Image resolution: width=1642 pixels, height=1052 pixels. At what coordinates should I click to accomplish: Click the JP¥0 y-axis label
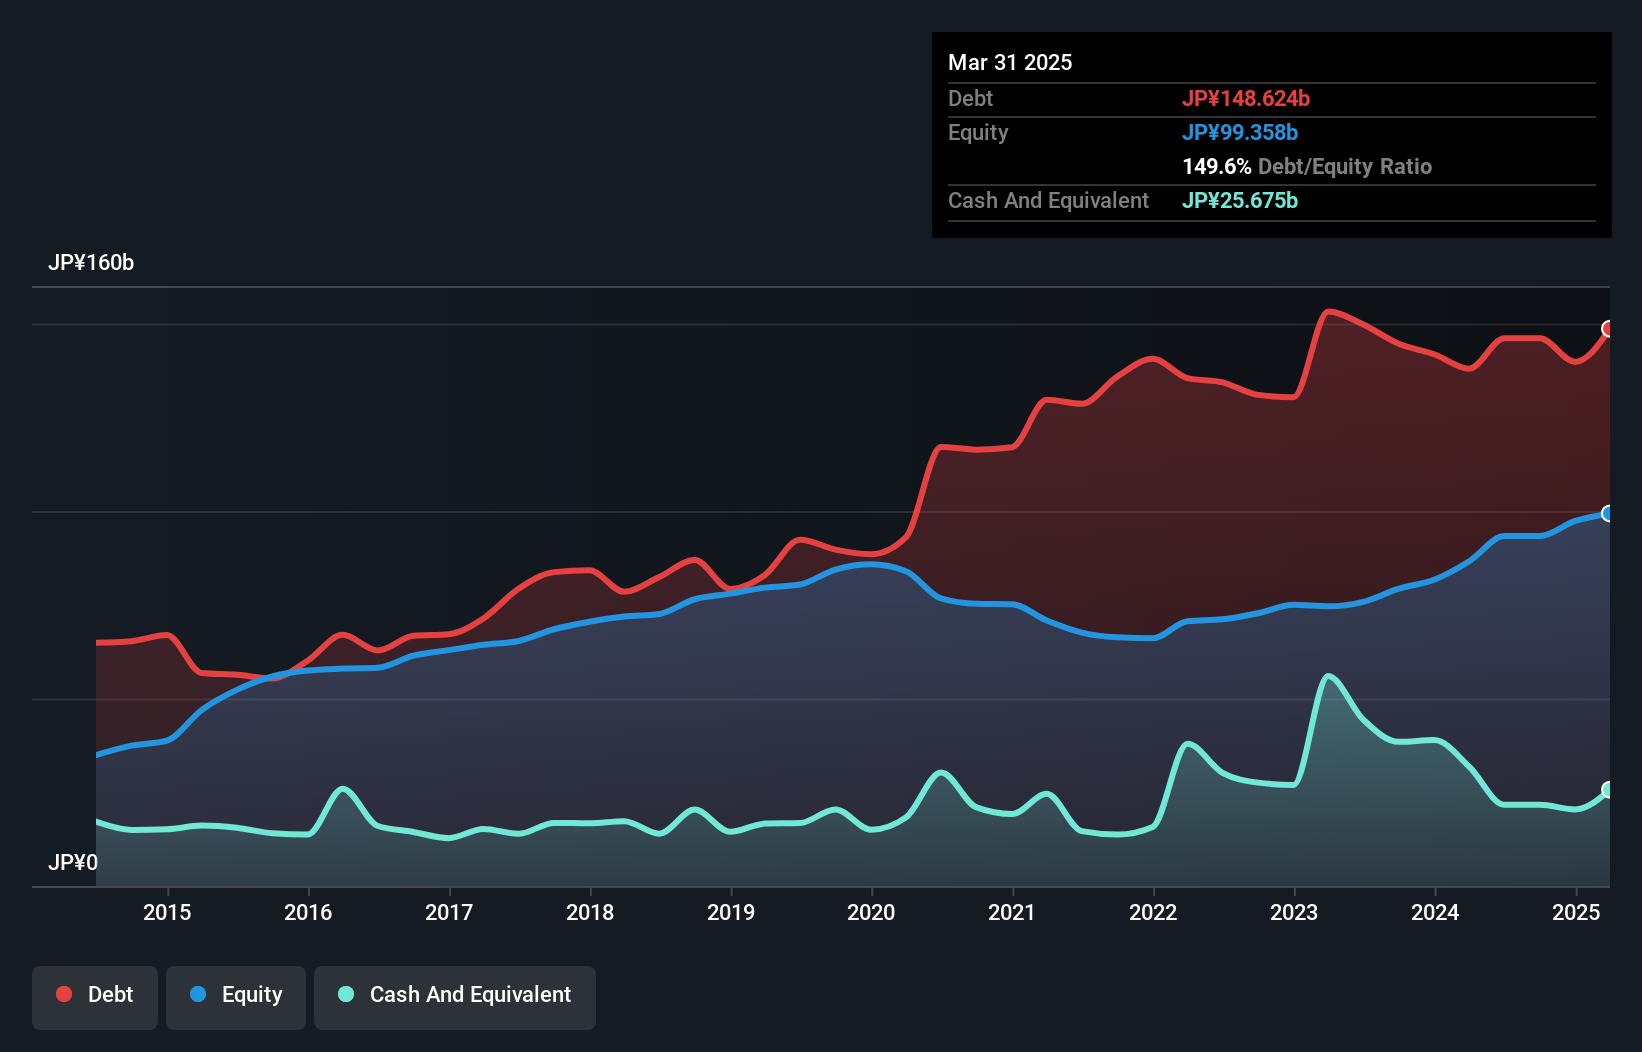coord(73,863)
